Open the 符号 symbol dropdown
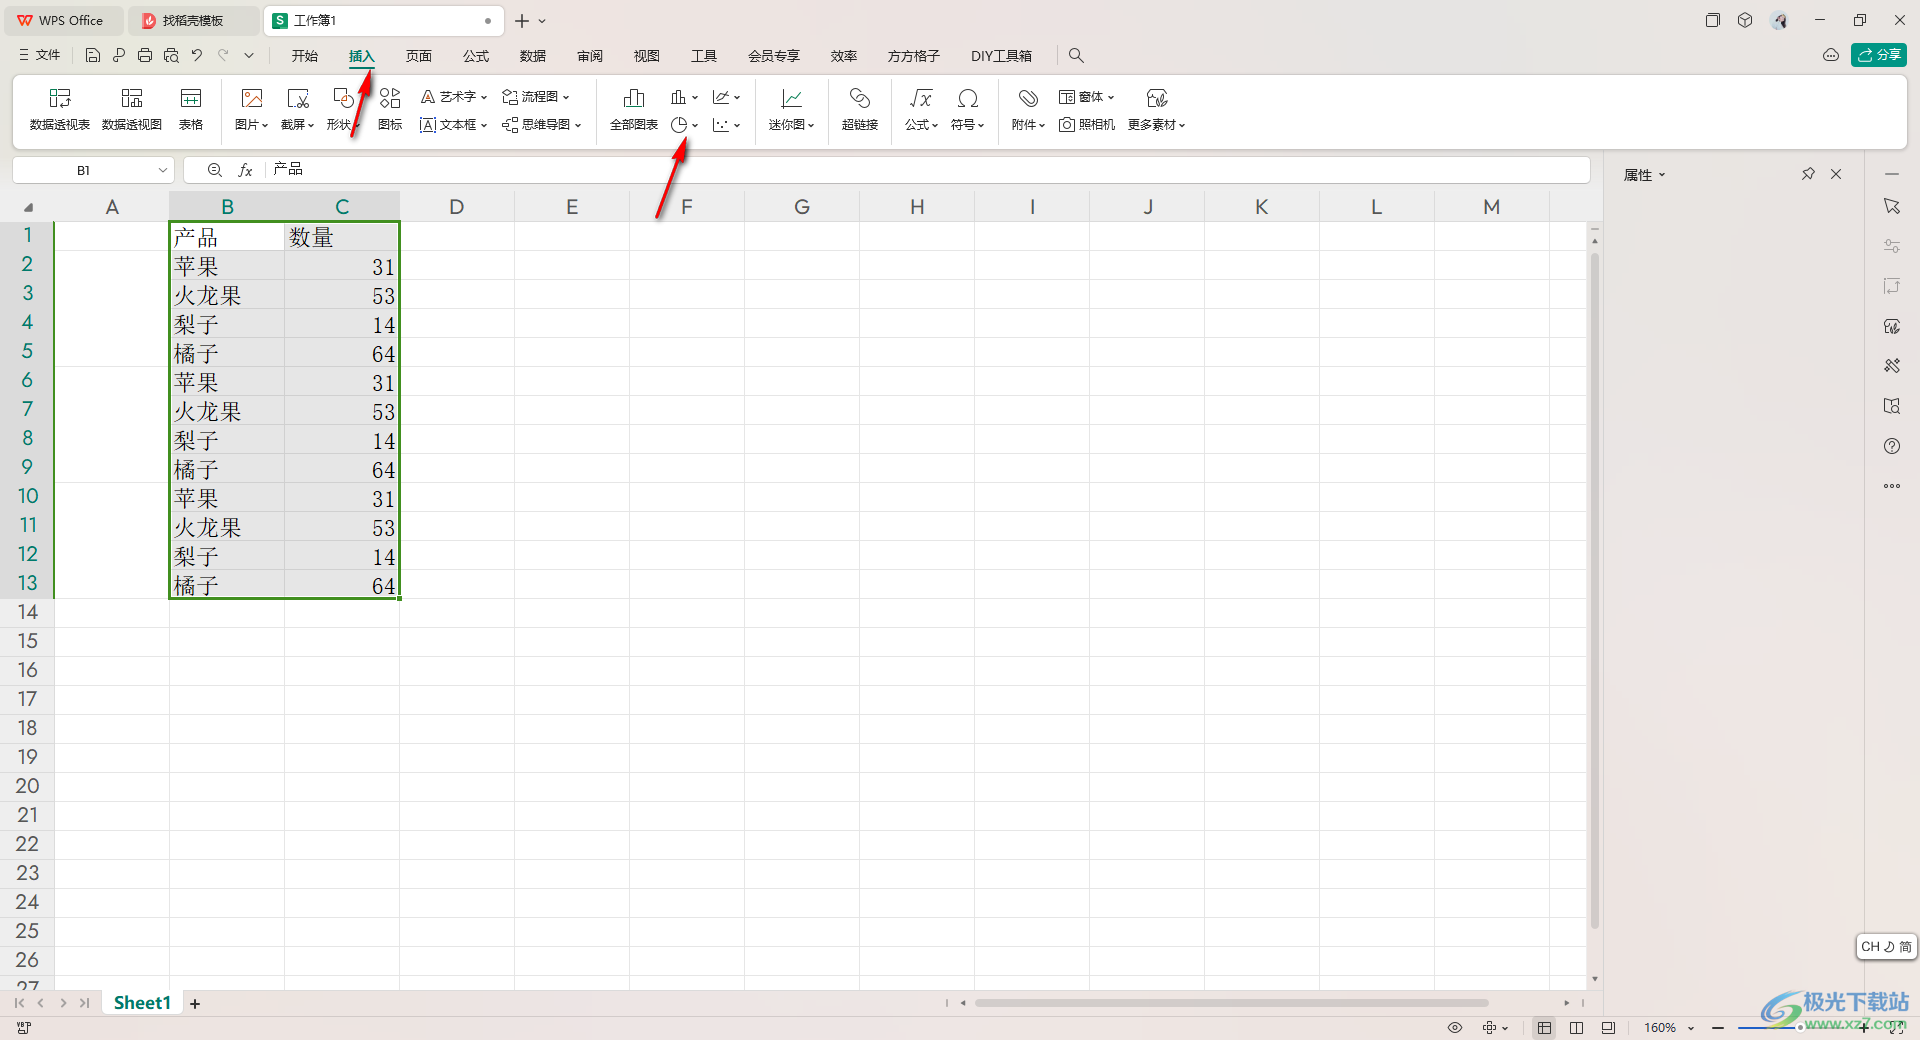 tap(968, 109)
